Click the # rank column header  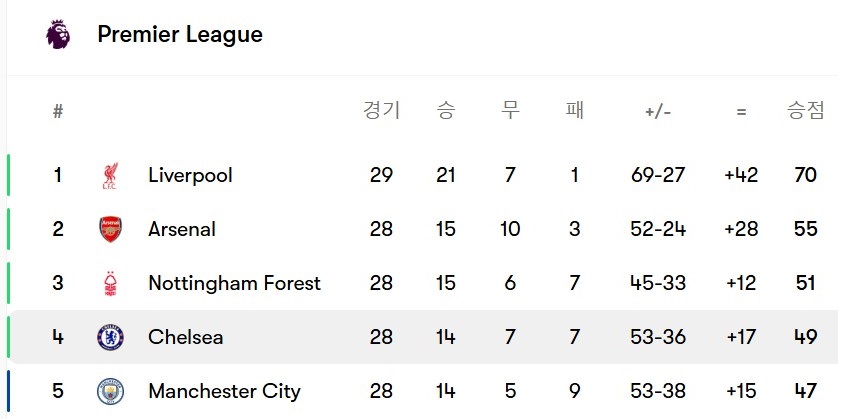pos(58,111)
